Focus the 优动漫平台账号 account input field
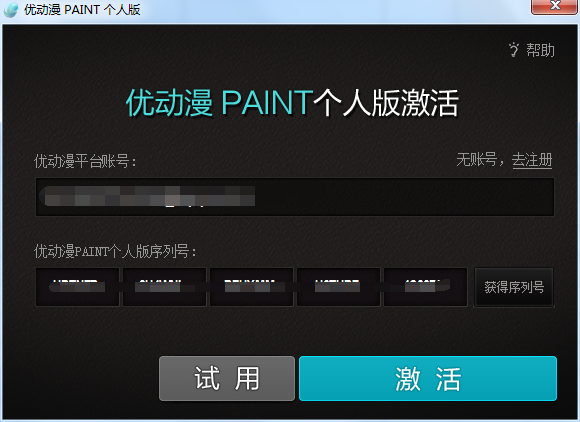Image resolution: width=580 pixels, height=422 pixels. pyautogui.click(x=295, y=197)
